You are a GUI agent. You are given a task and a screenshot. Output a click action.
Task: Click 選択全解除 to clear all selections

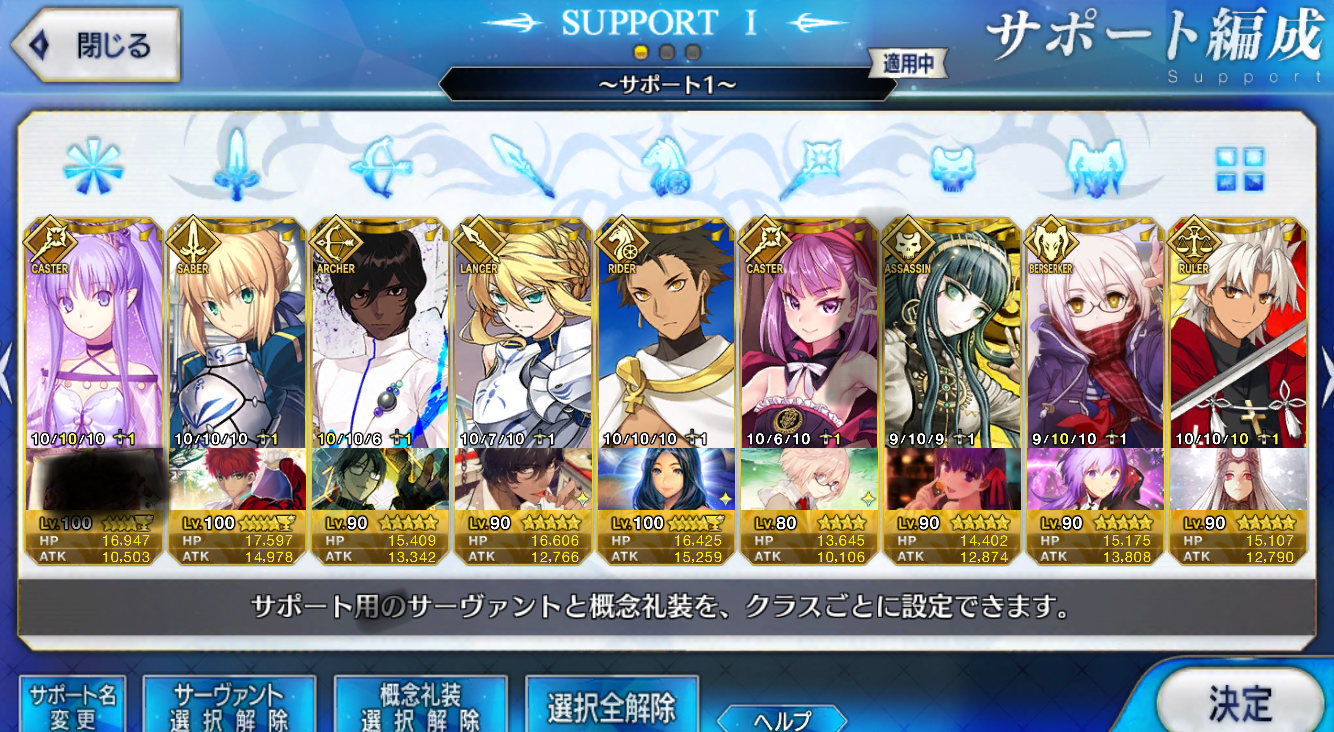click(x=611, y=705)
